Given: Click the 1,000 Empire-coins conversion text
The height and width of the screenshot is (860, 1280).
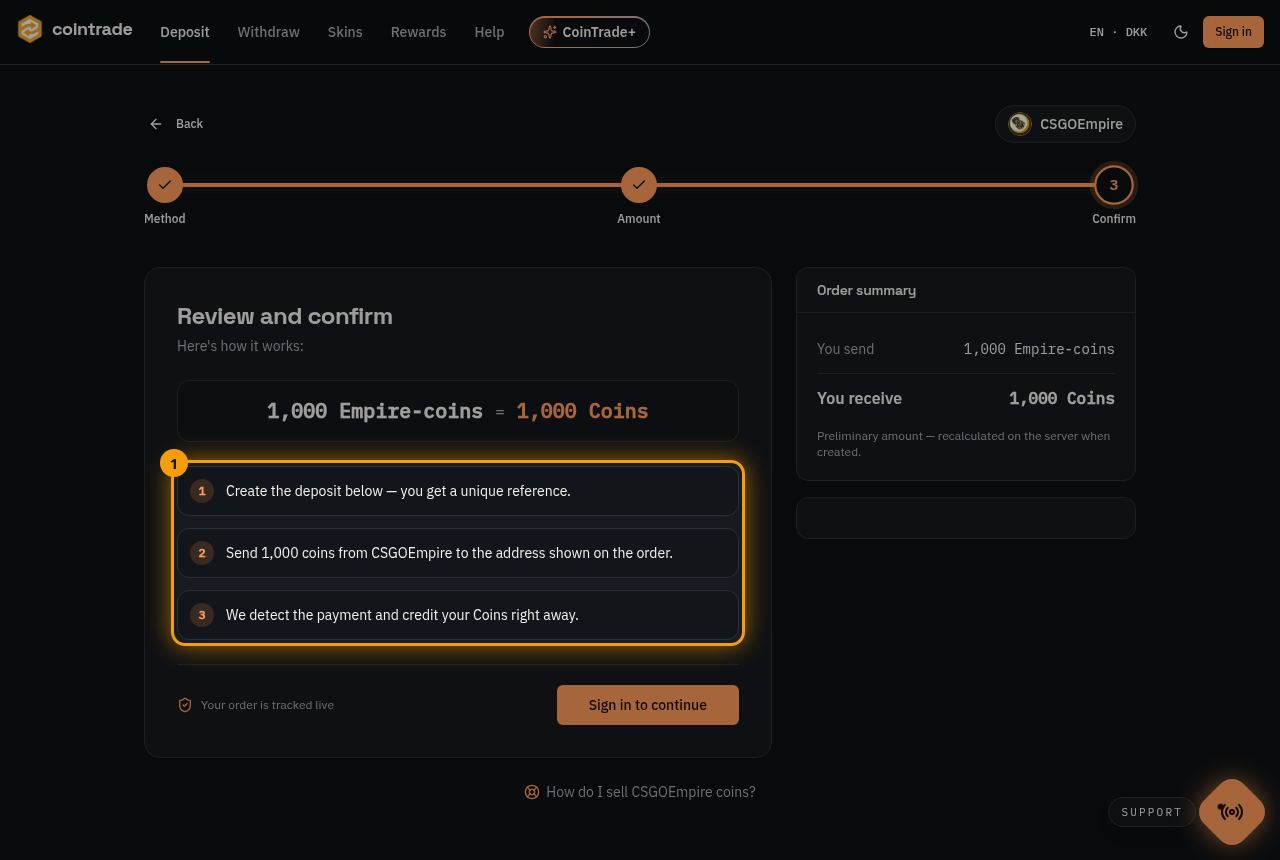Looking at the screenshot, I should tap(375, 411).
